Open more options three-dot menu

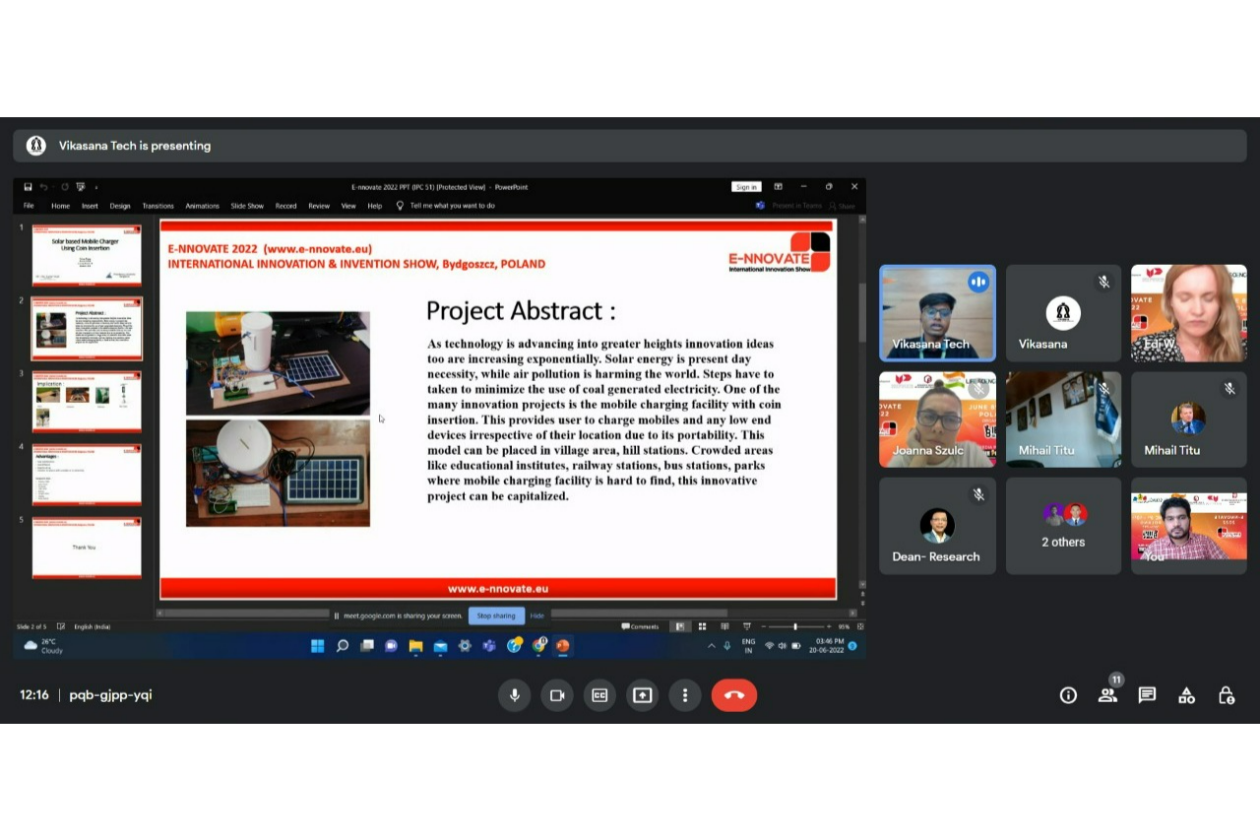pyautogui.click(x=685, y=695)
